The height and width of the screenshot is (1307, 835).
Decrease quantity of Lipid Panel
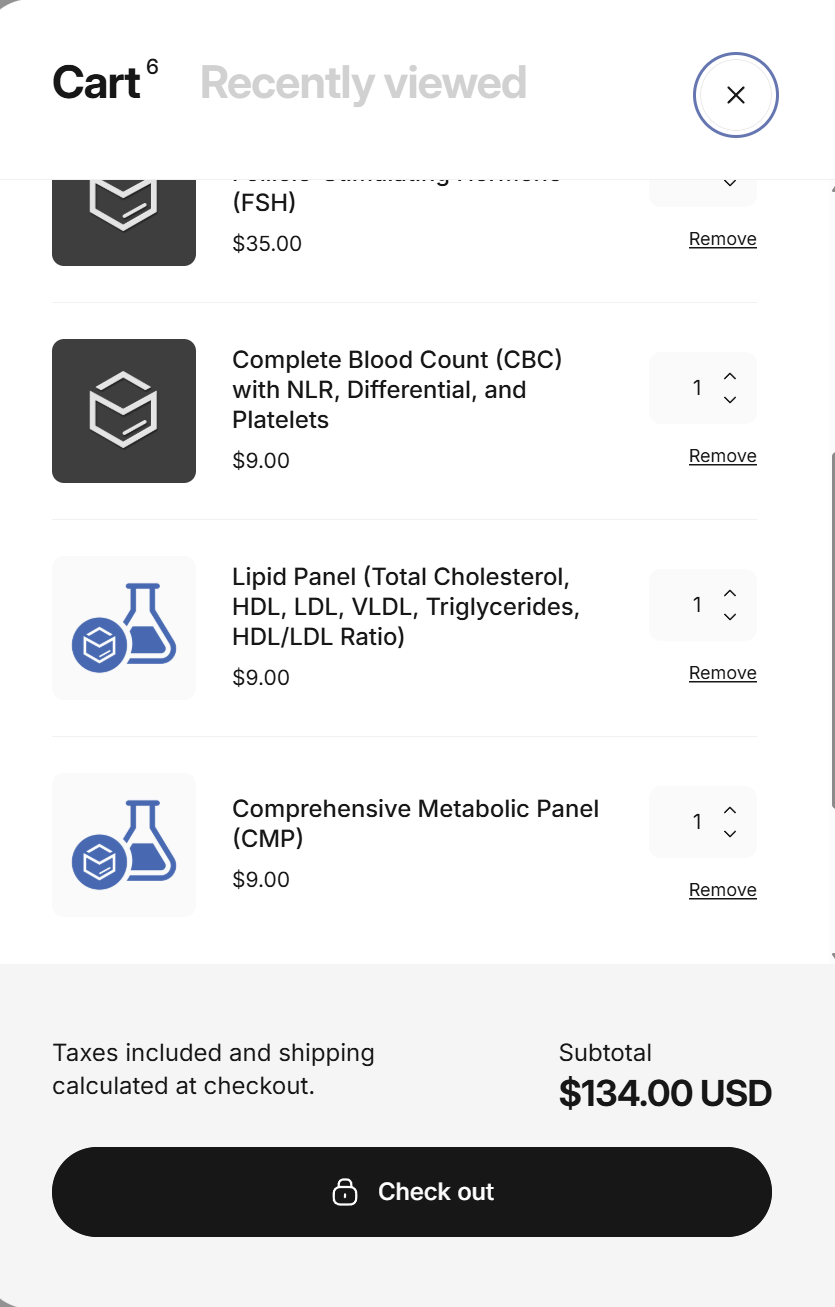pyautogui.click(x=730, y=617)
